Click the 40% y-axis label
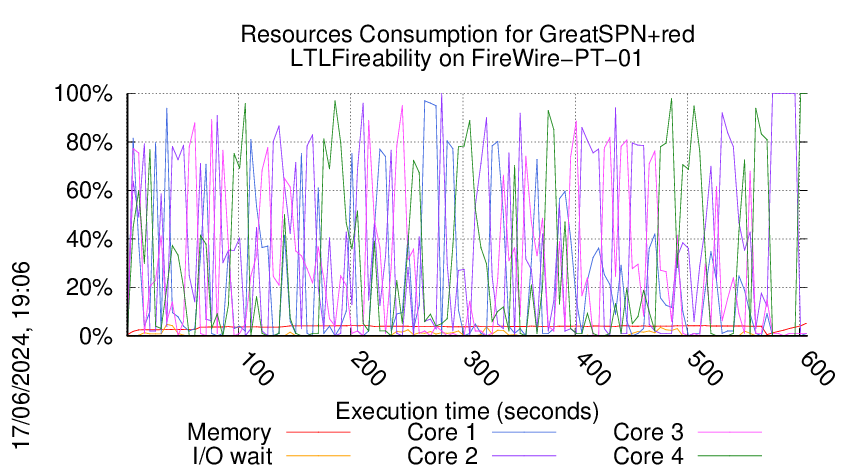 [x=89, y=239]
